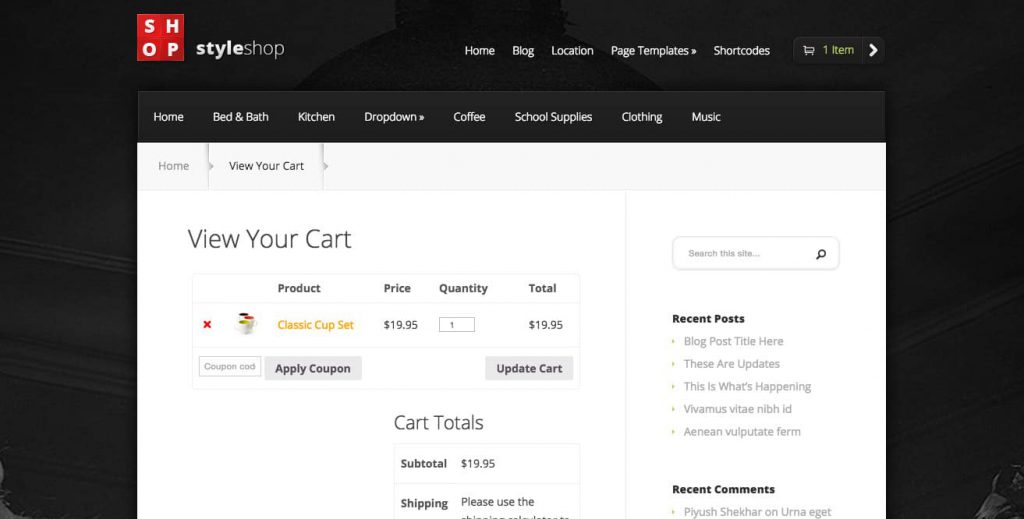Click the shopping cart icon in header
Screen dimensions: 1024x519
pyautogui.click(x=808, y=51)
